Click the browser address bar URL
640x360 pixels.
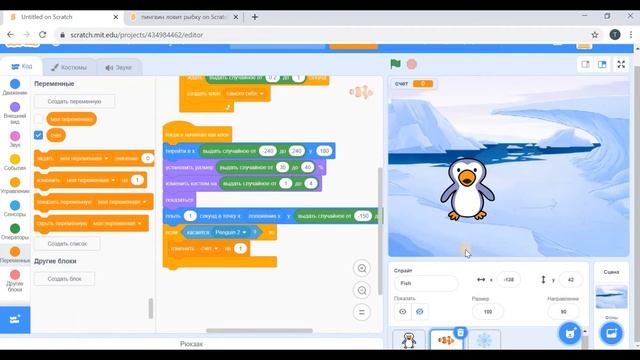point(136,35)
